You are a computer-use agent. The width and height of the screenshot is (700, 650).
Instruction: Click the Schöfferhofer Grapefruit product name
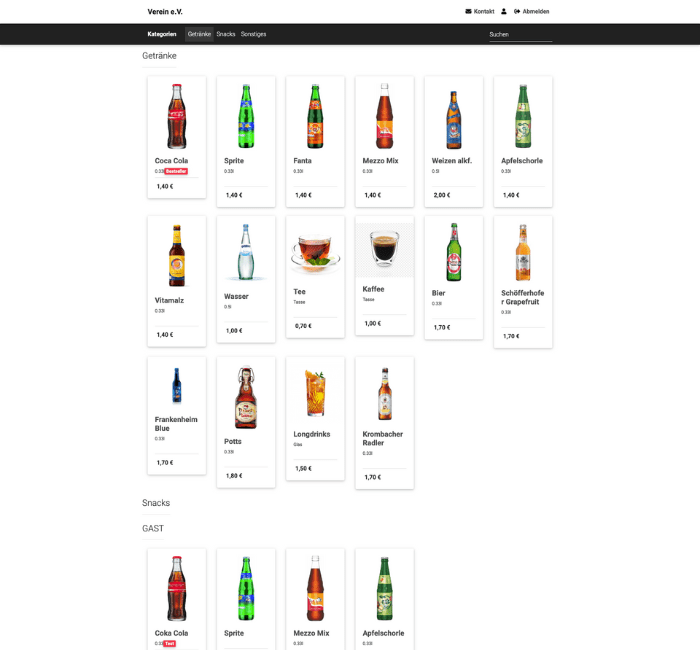[x=522, y=297]
